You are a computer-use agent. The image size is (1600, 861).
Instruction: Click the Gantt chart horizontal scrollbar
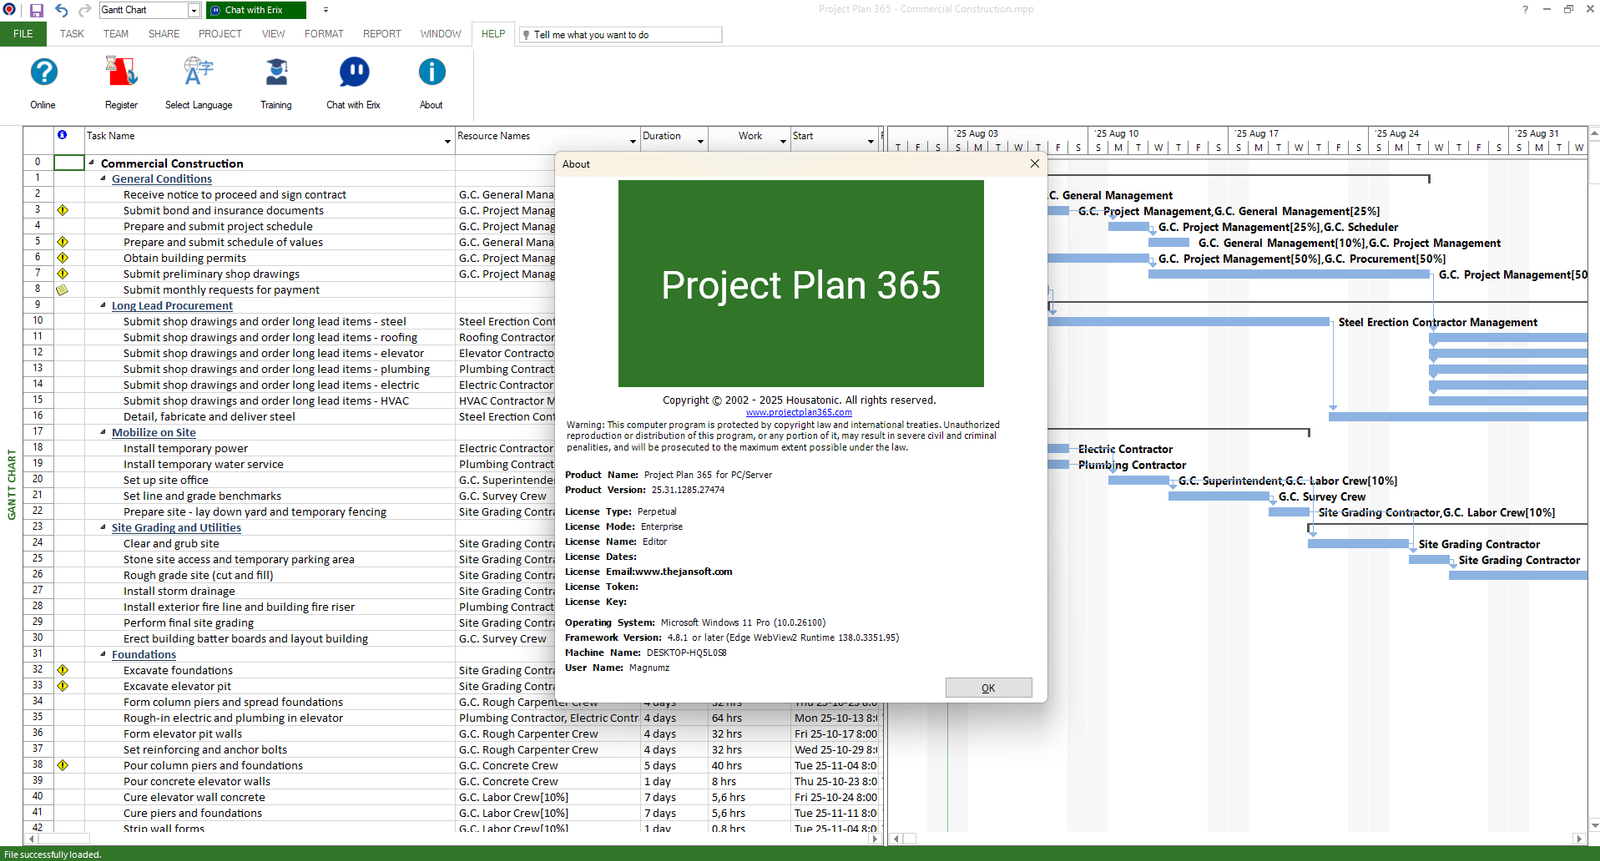pyautogui.click(x=1238, y=839)
